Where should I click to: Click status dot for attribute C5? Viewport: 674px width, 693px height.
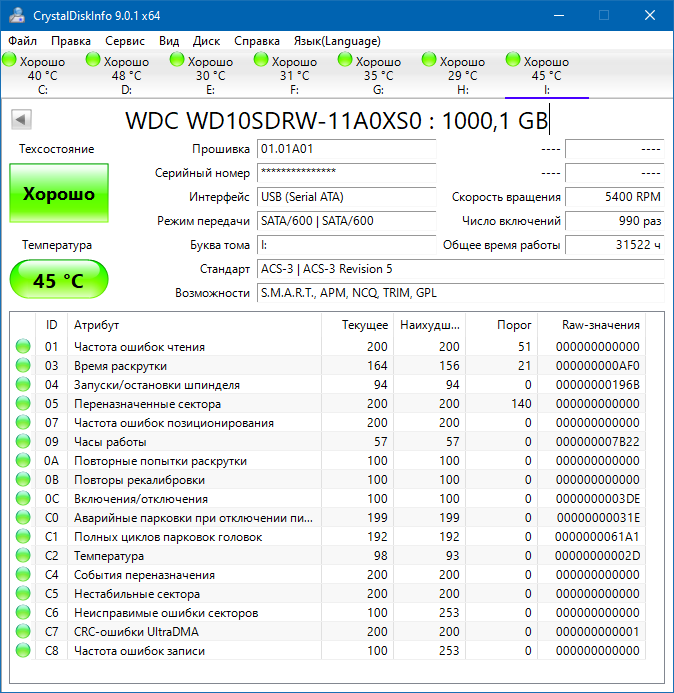tap(23, 594)
